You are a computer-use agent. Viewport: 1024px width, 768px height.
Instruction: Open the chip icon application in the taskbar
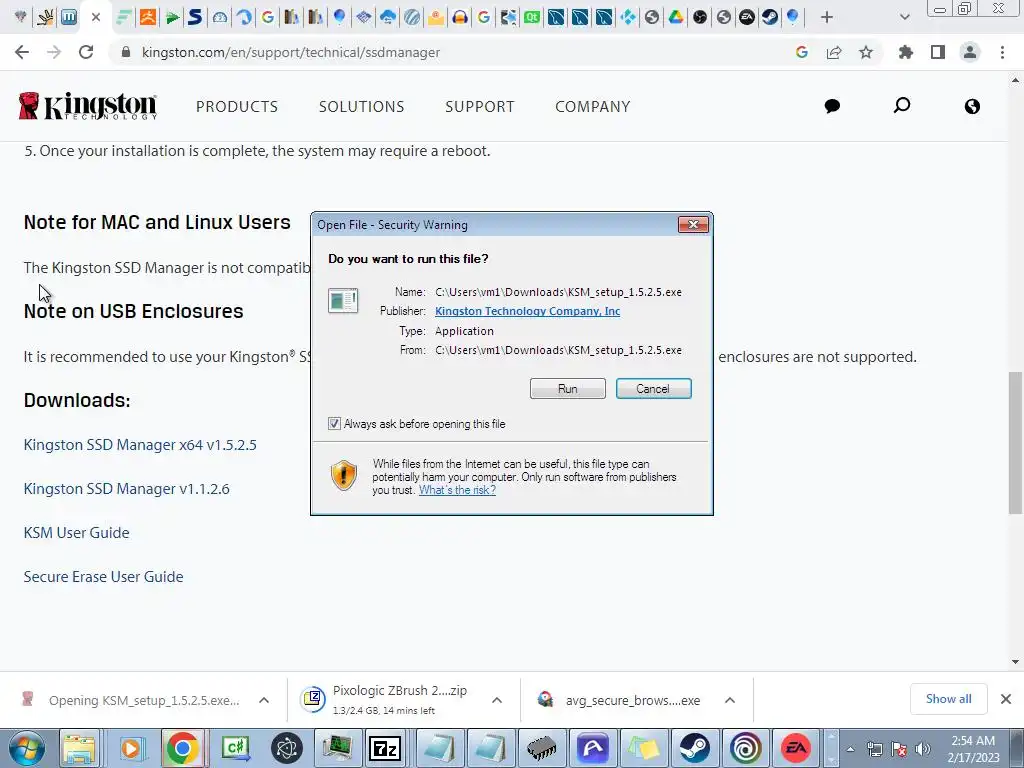pyautogui.click(x=541, y=748)
